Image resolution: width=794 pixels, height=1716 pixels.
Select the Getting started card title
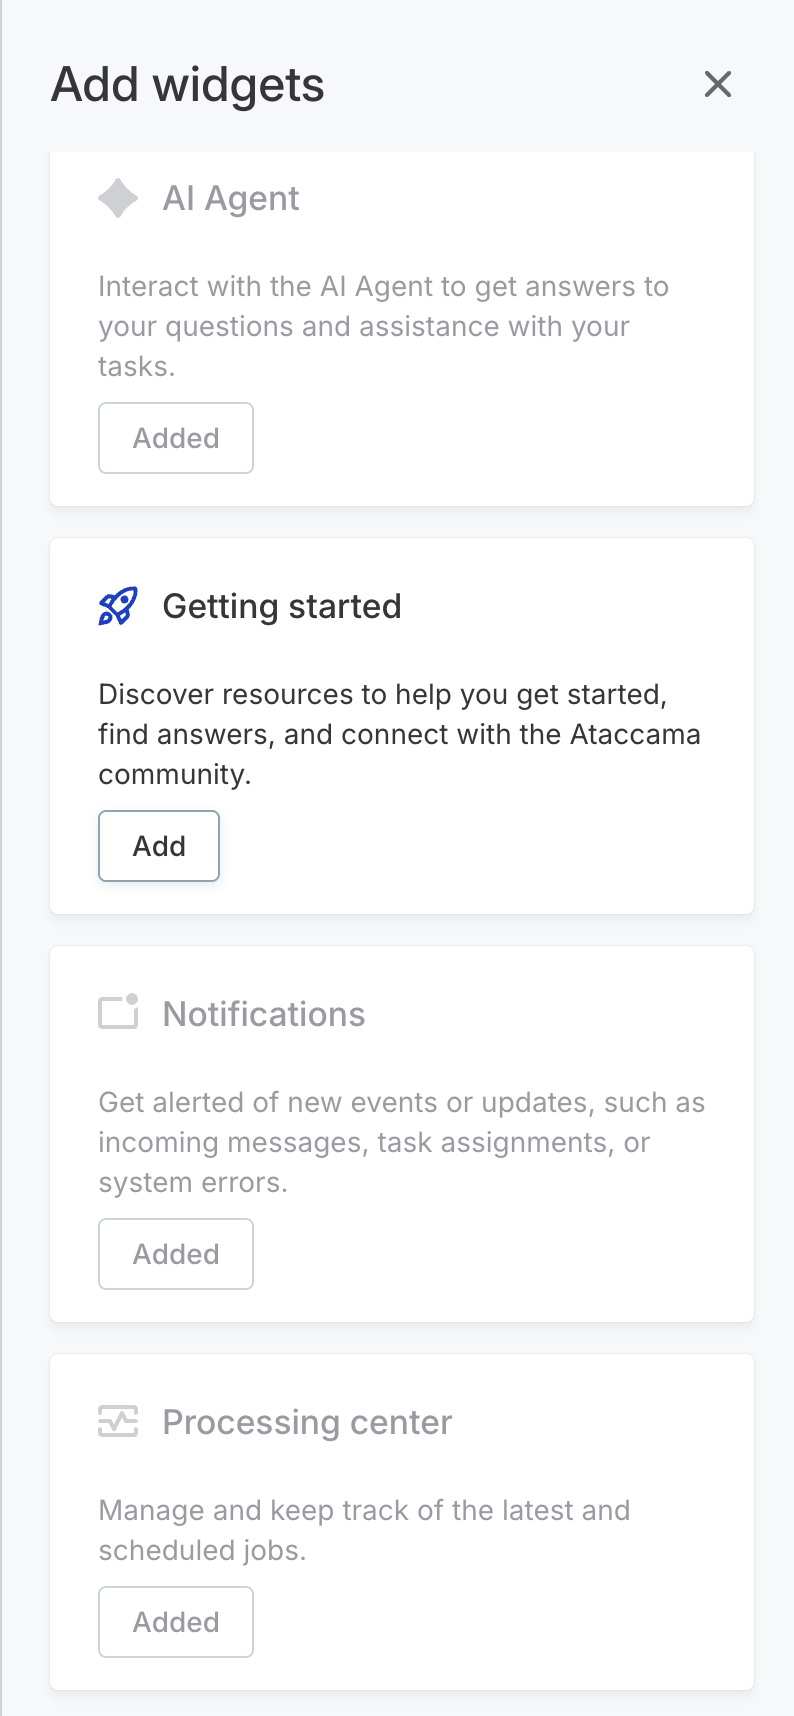point(281,605)
